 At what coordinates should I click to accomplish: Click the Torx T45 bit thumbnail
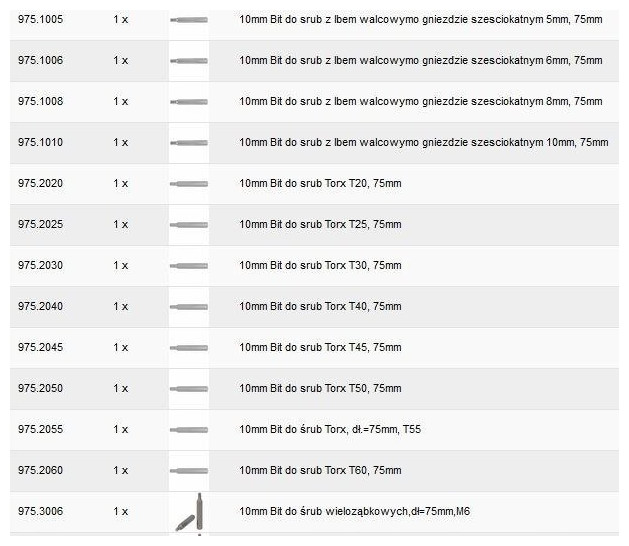click(x=189, y=348)
